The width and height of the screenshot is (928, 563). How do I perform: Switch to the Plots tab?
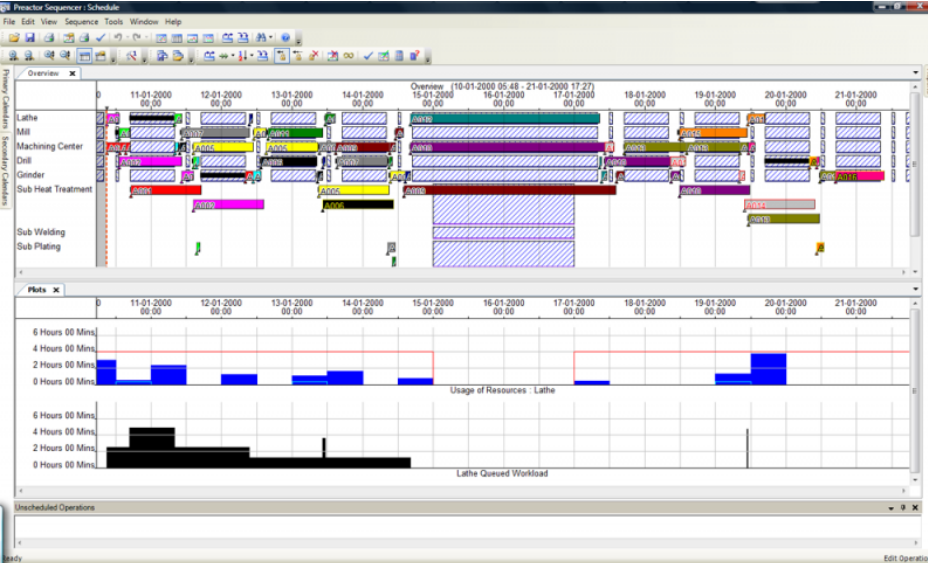[37, 290]
